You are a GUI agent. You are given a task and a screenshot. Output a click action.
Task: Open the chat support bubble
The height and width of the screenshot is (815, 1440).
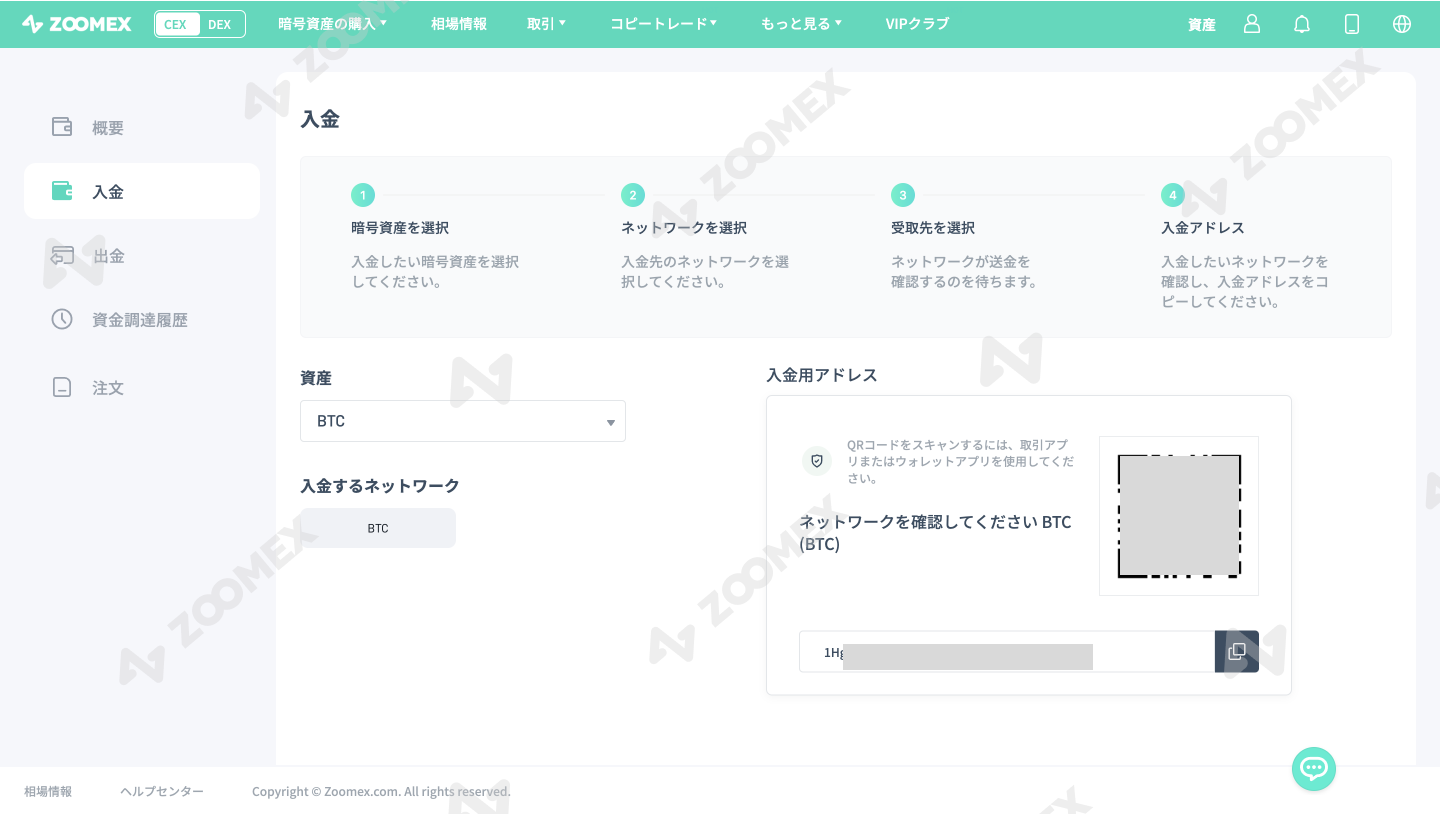tap(1313, 768)
